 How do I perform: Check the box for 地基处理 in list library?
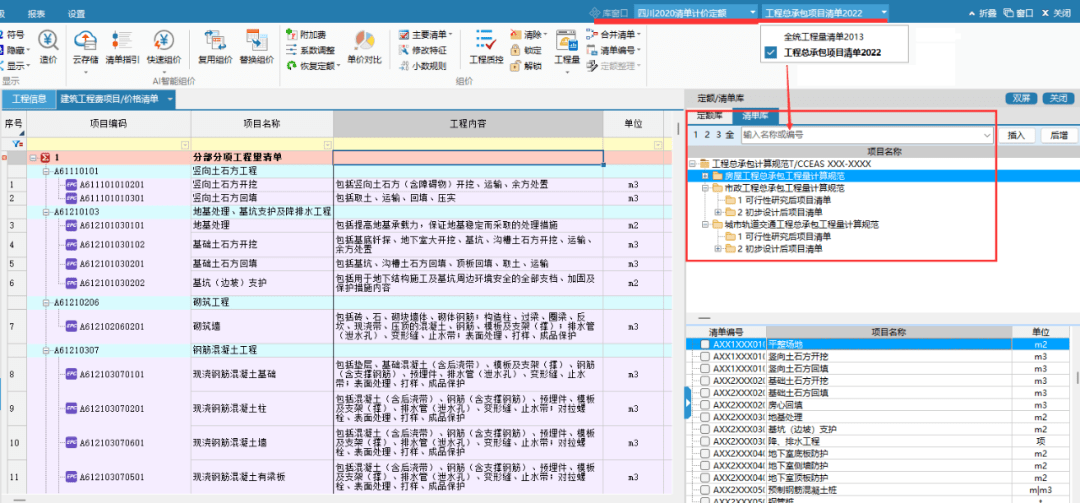click(x=705, y=417)
